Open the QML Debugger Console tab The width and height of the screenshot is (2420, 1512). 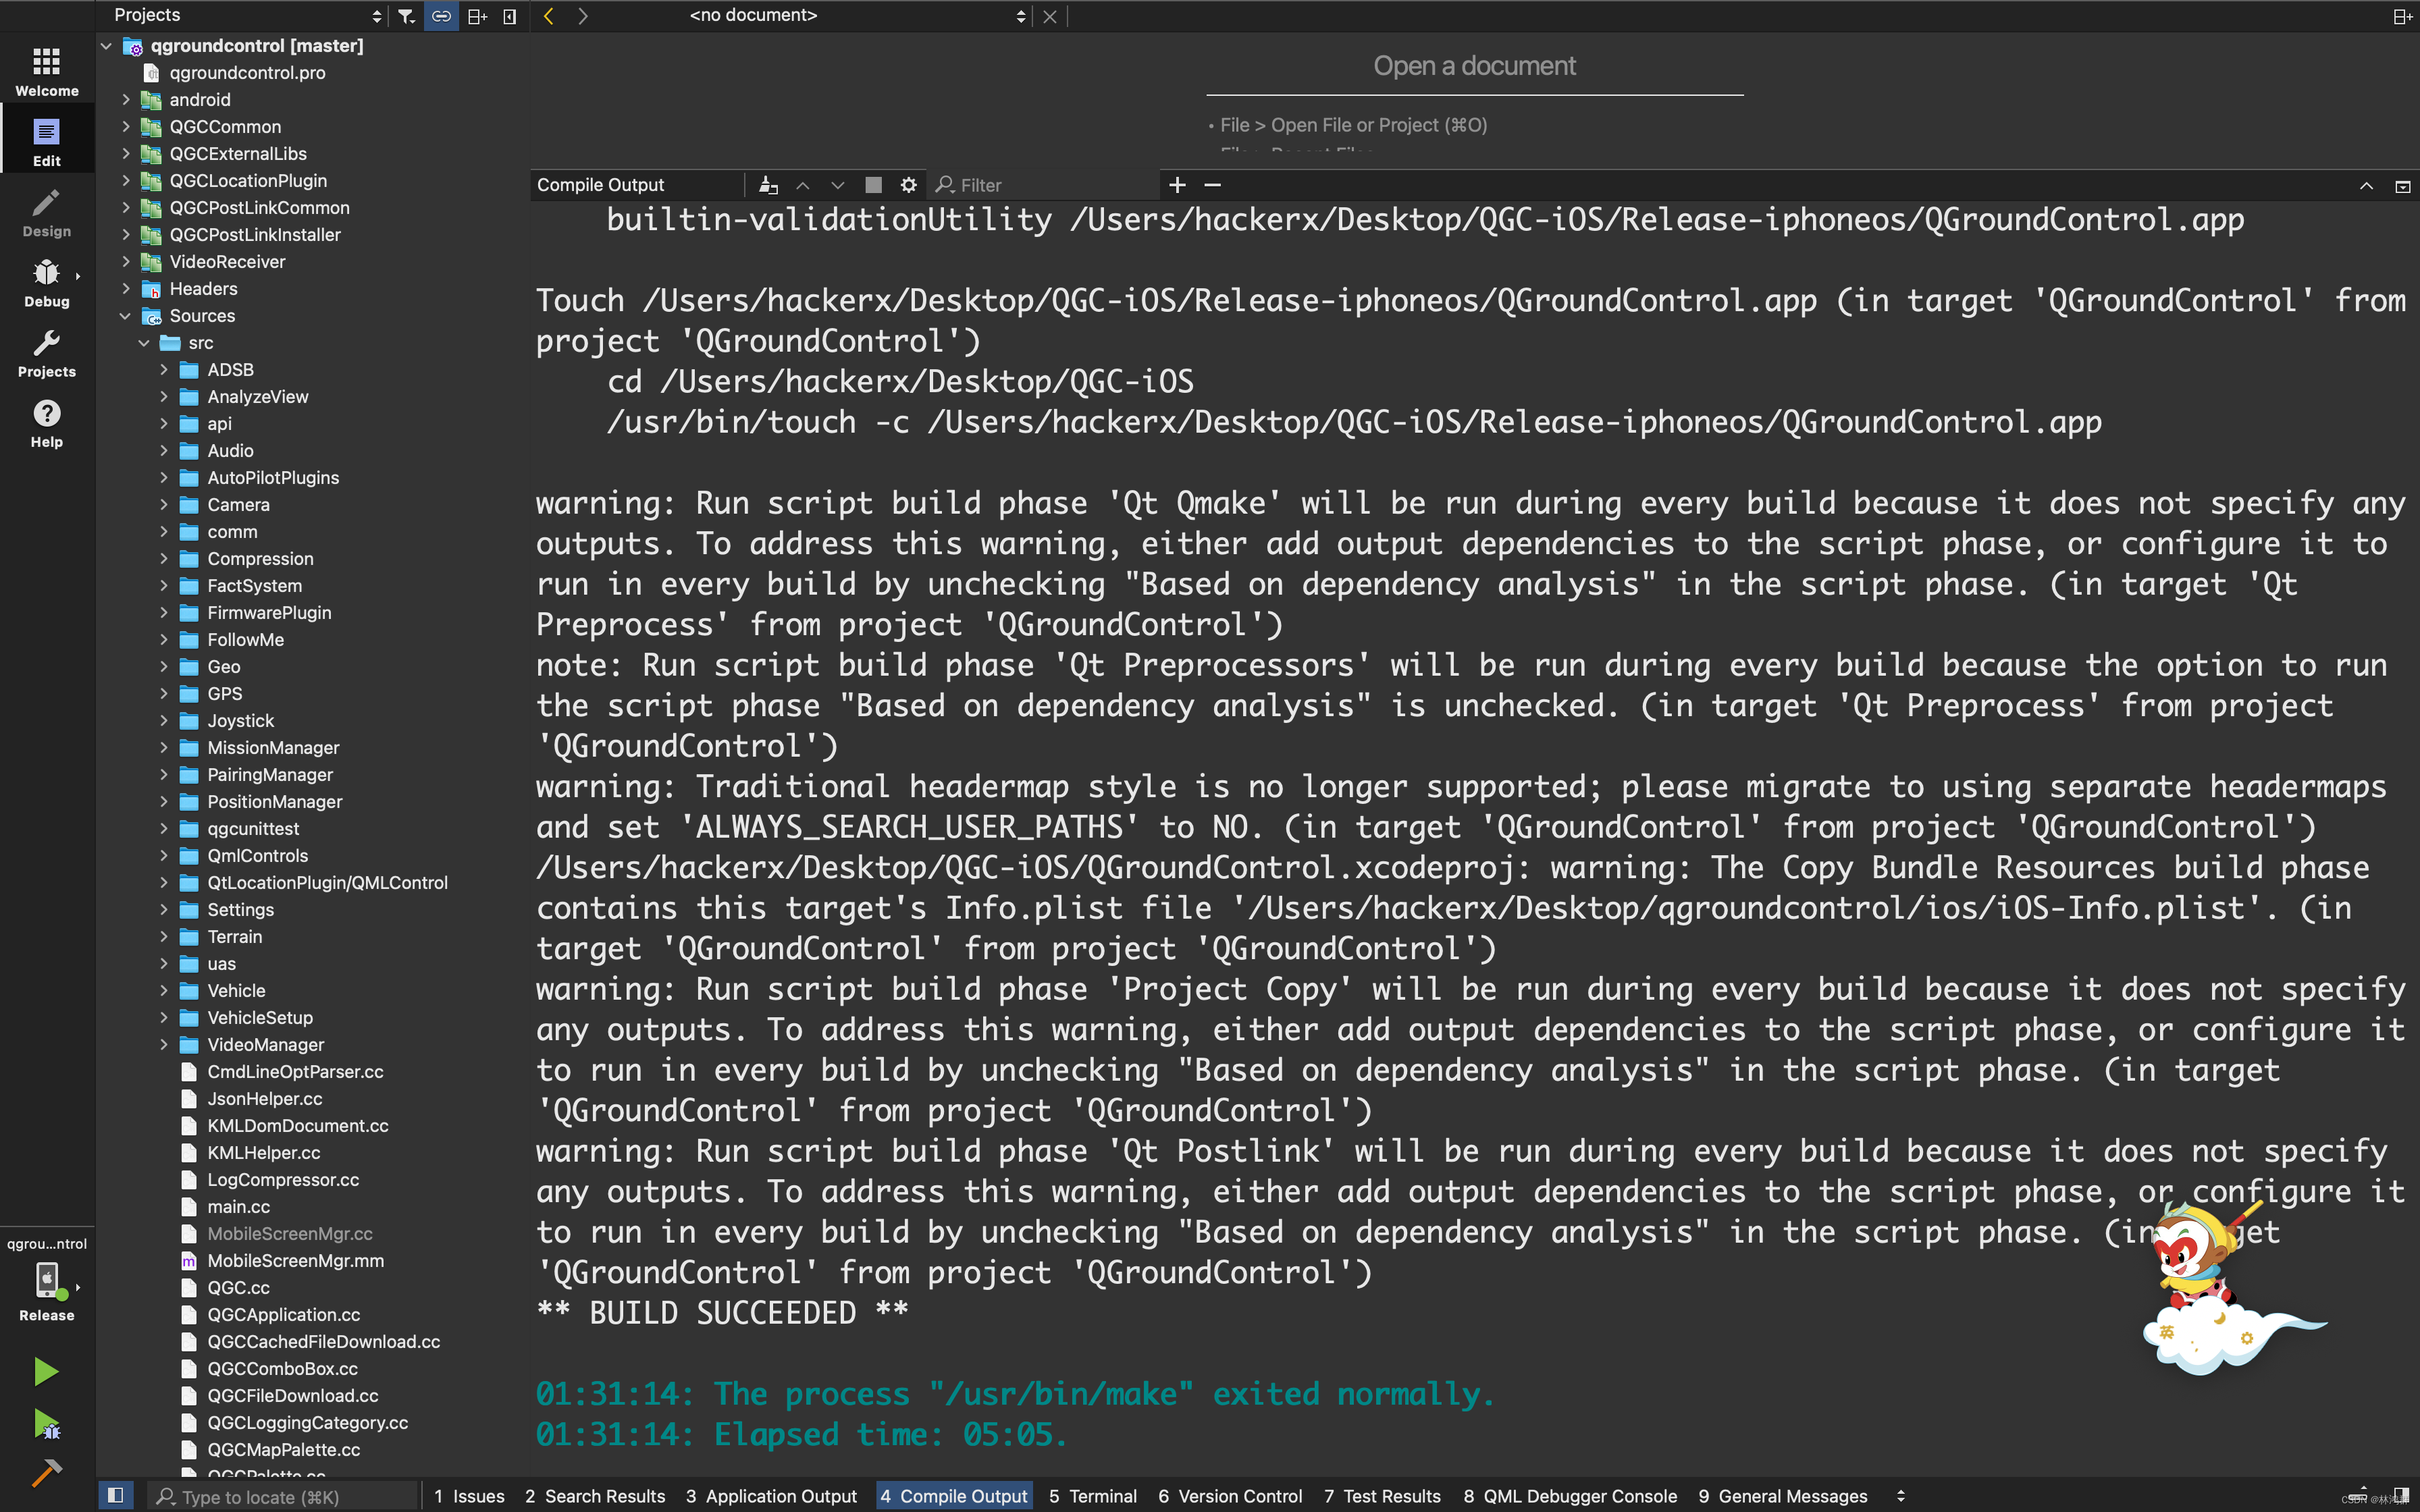(1570, 1496)
